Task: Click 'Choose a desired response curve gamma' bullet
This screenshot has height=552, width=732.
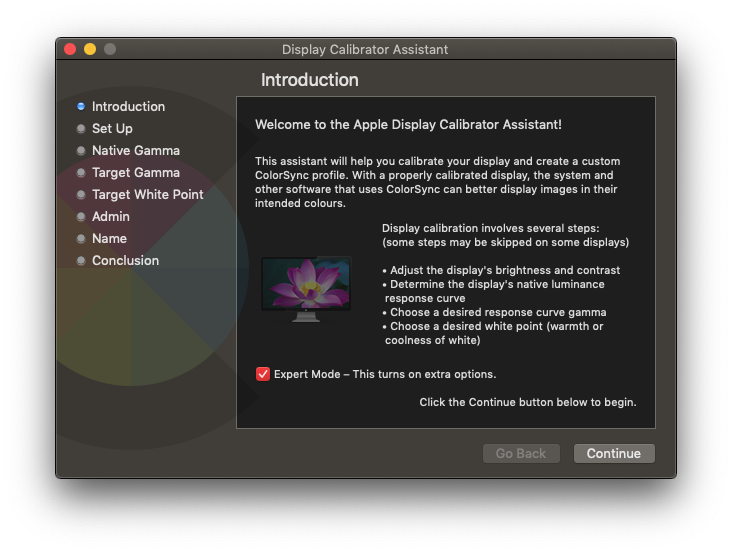Action: pyautogui.click(x=494, y=312)
